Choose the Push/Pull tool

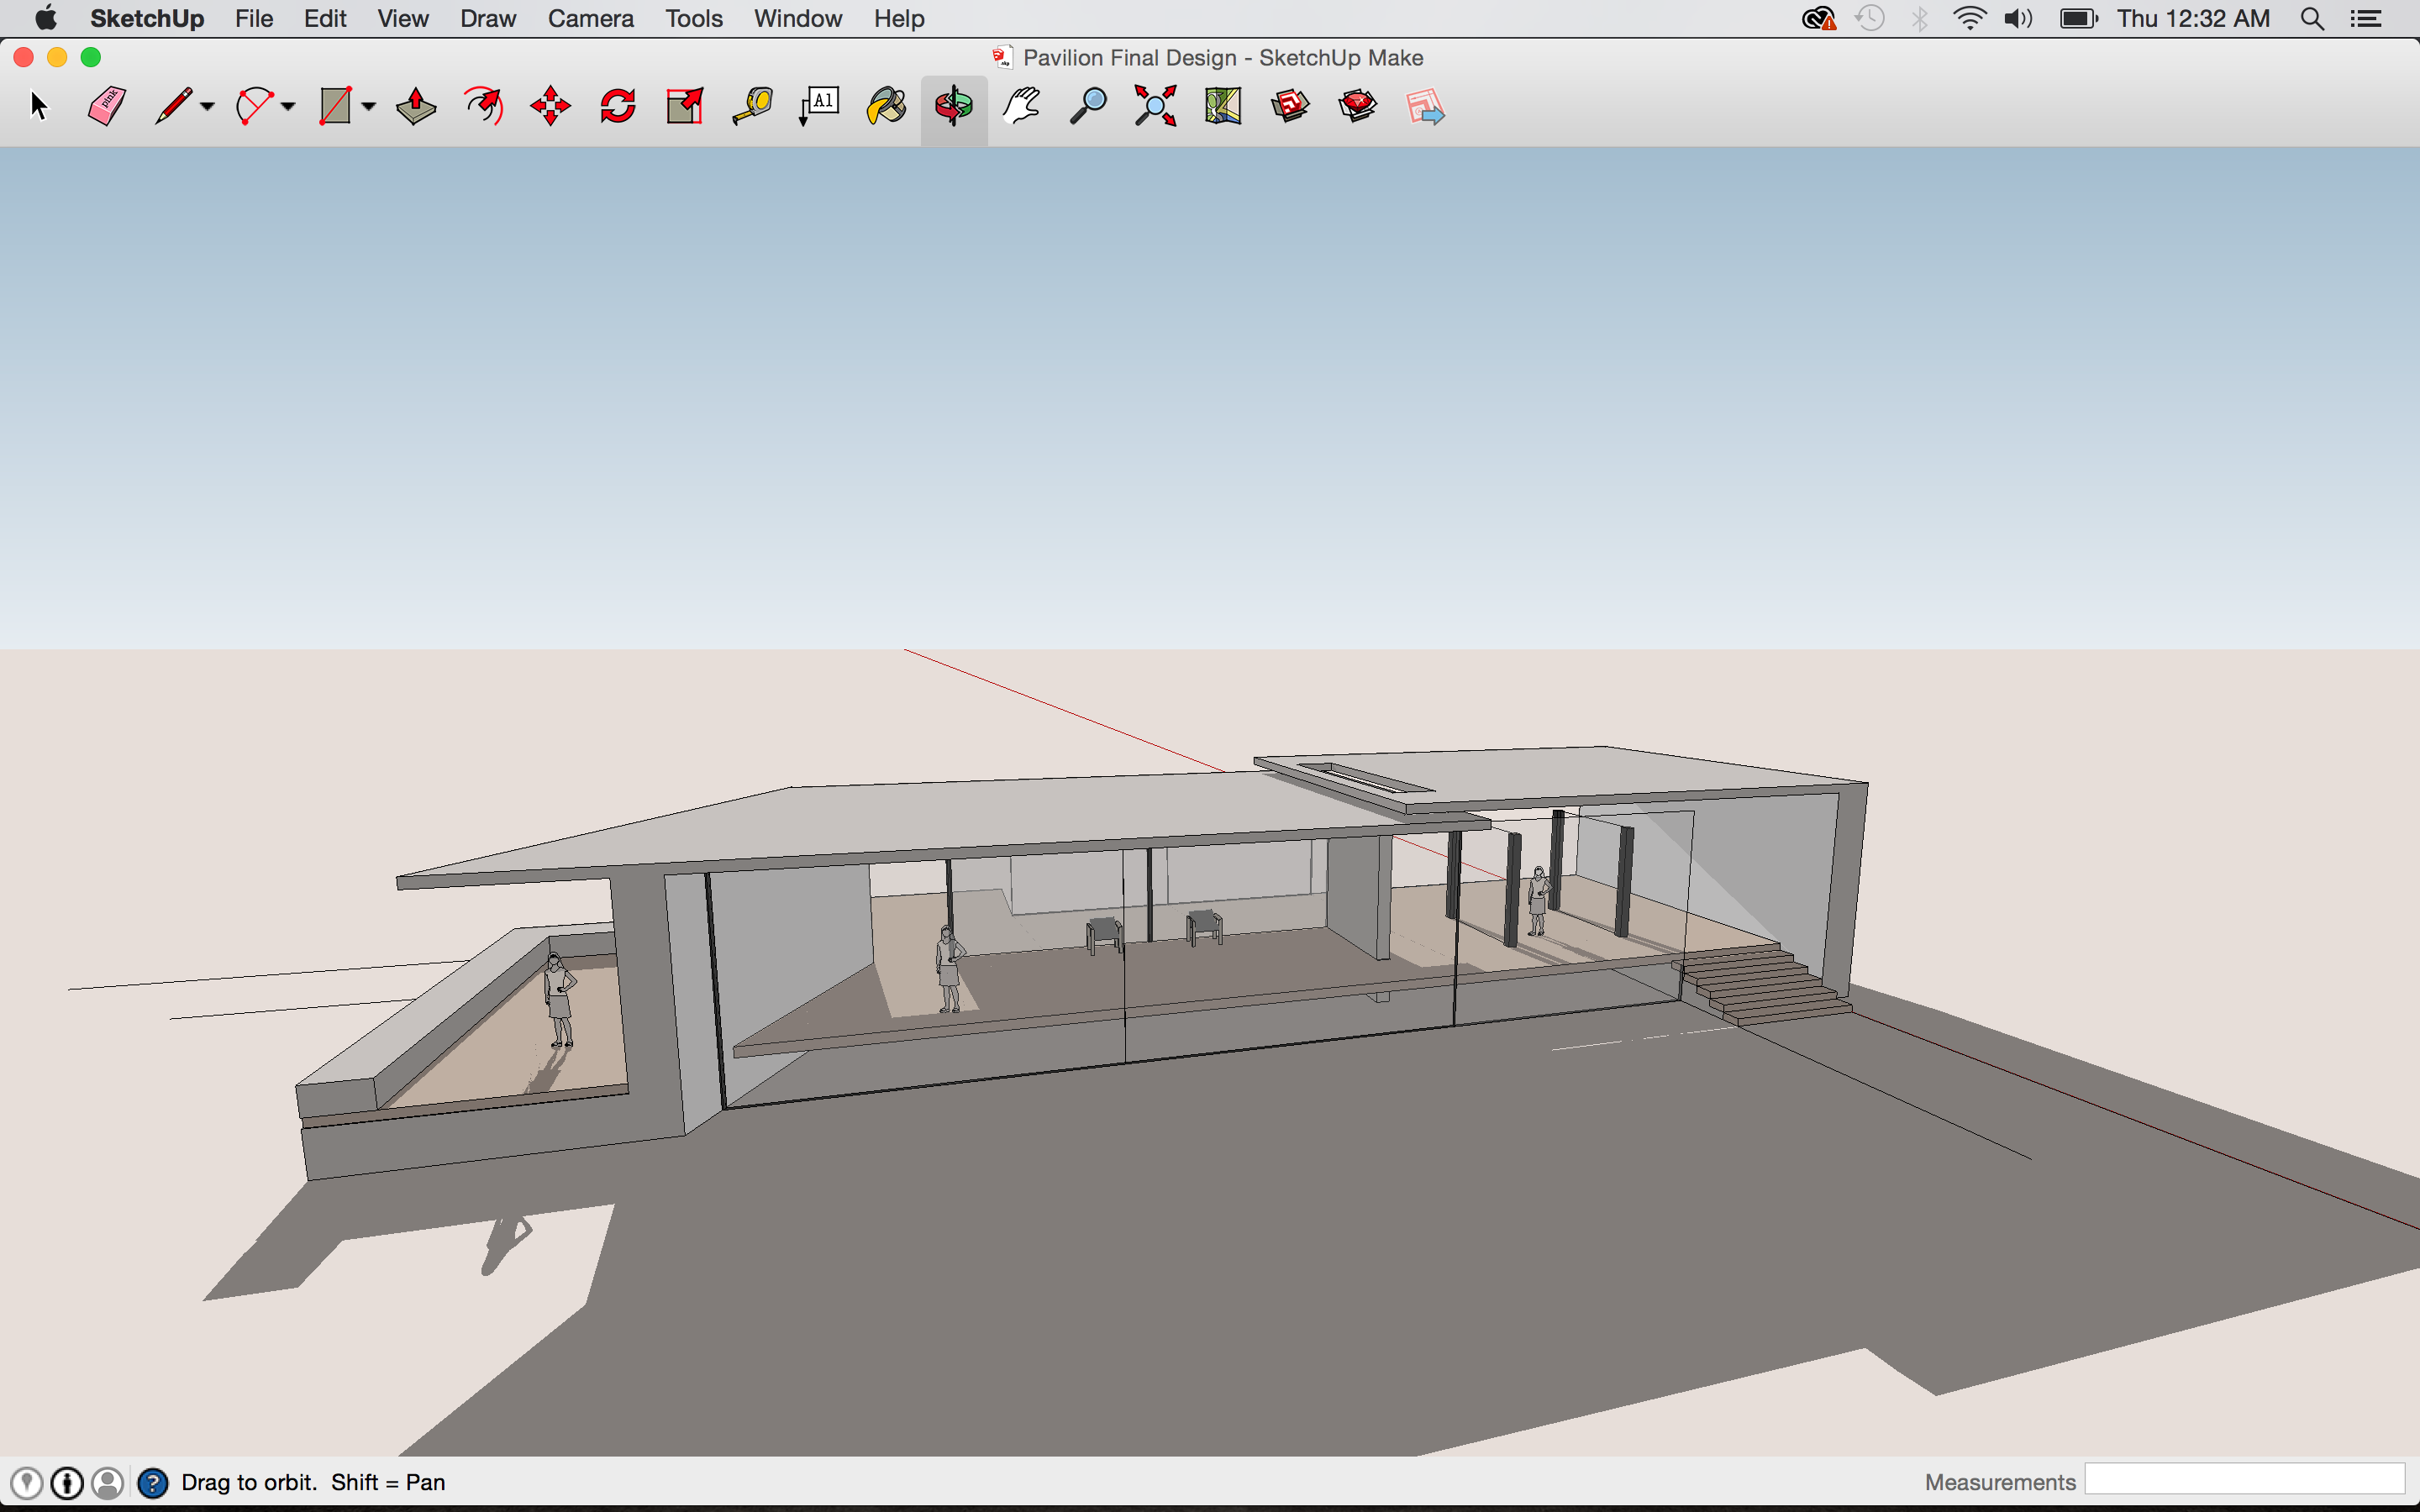point(416,106)
